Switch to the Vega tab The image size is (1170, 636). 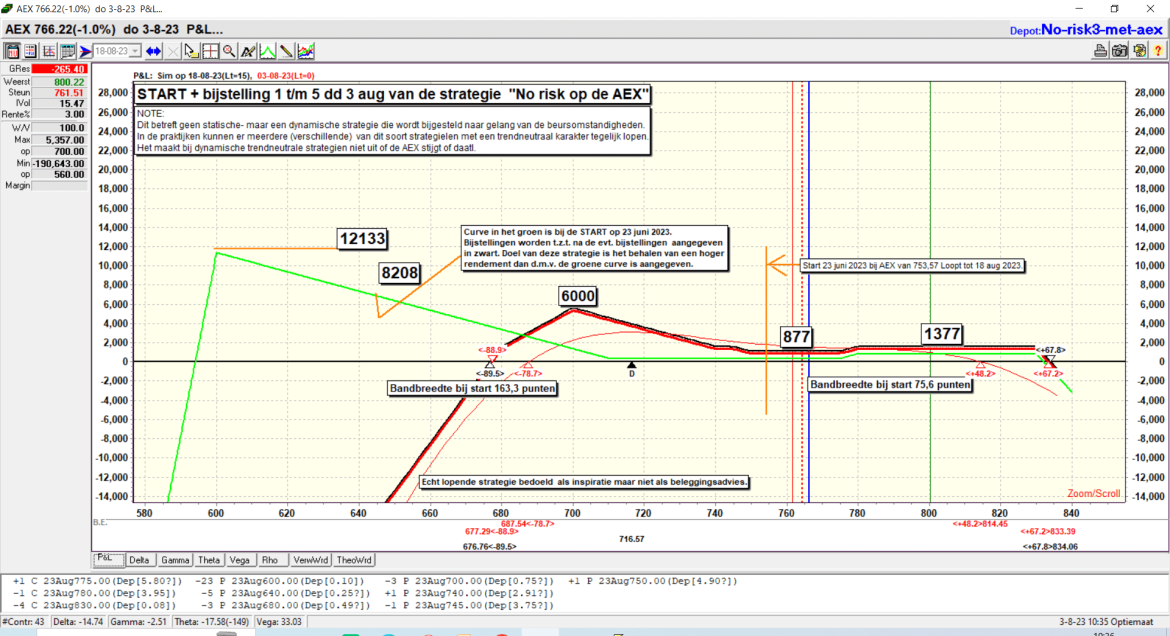[x=240, y=560]
